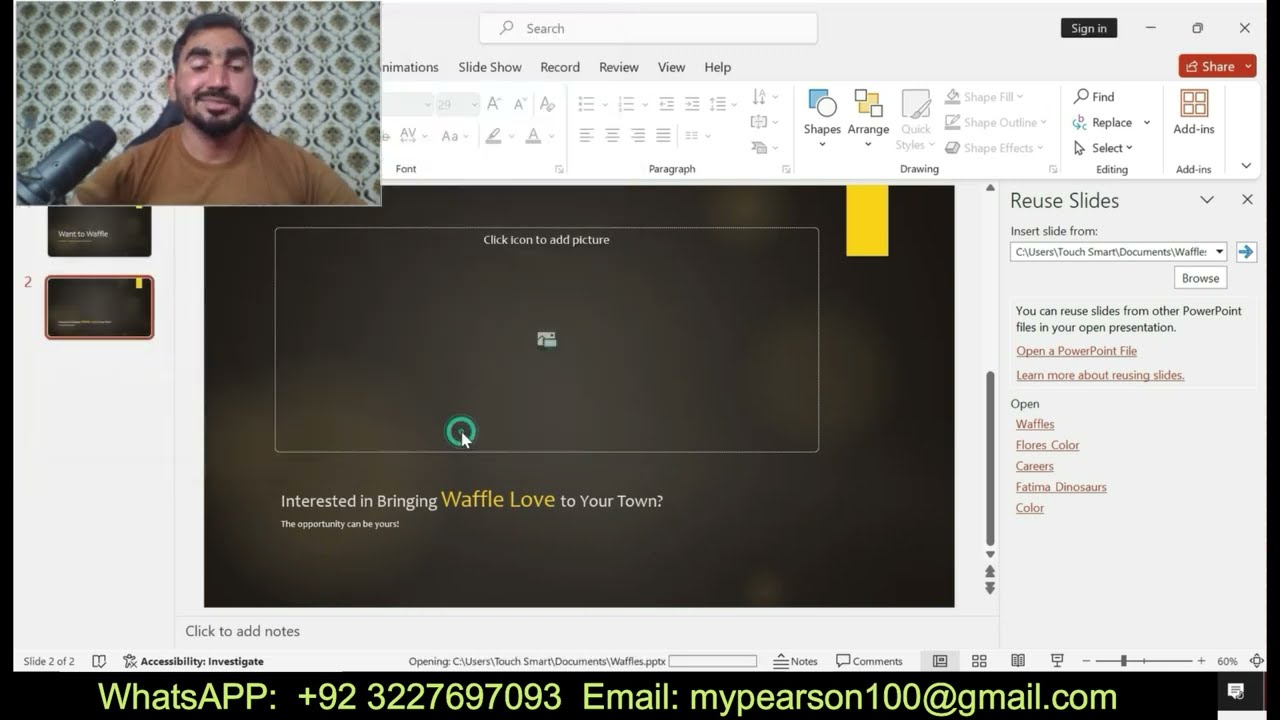Open the file path combo box dropdown
The width and height of the screenshot is (1280, 720).
point(1220,252)
